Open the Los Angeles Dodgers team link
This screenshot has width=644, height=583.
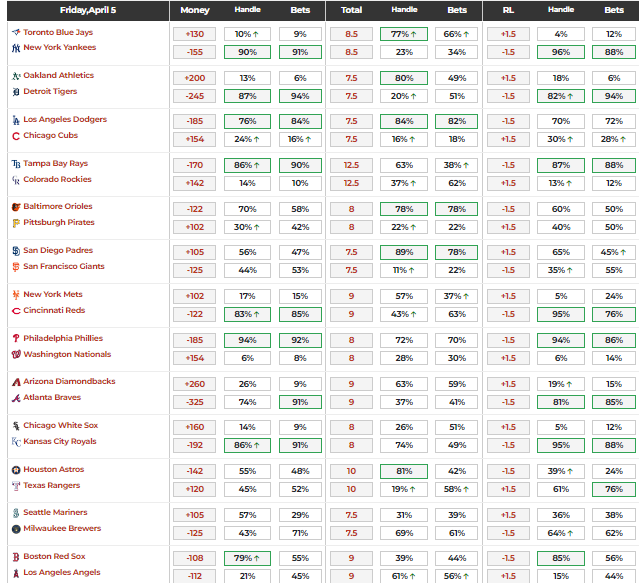pyautogui.click(x=65, y=119)
